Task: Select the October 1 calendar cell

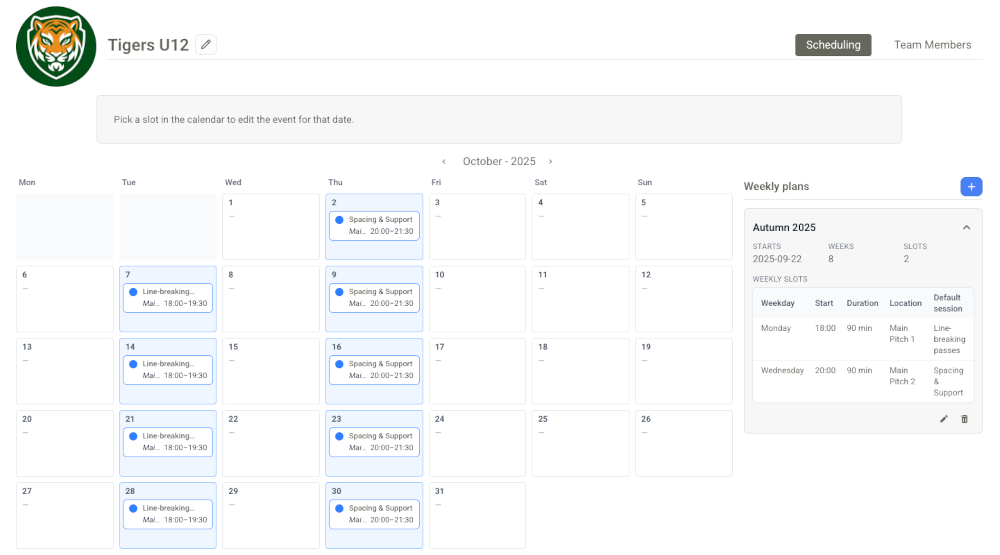Action: 271,226
